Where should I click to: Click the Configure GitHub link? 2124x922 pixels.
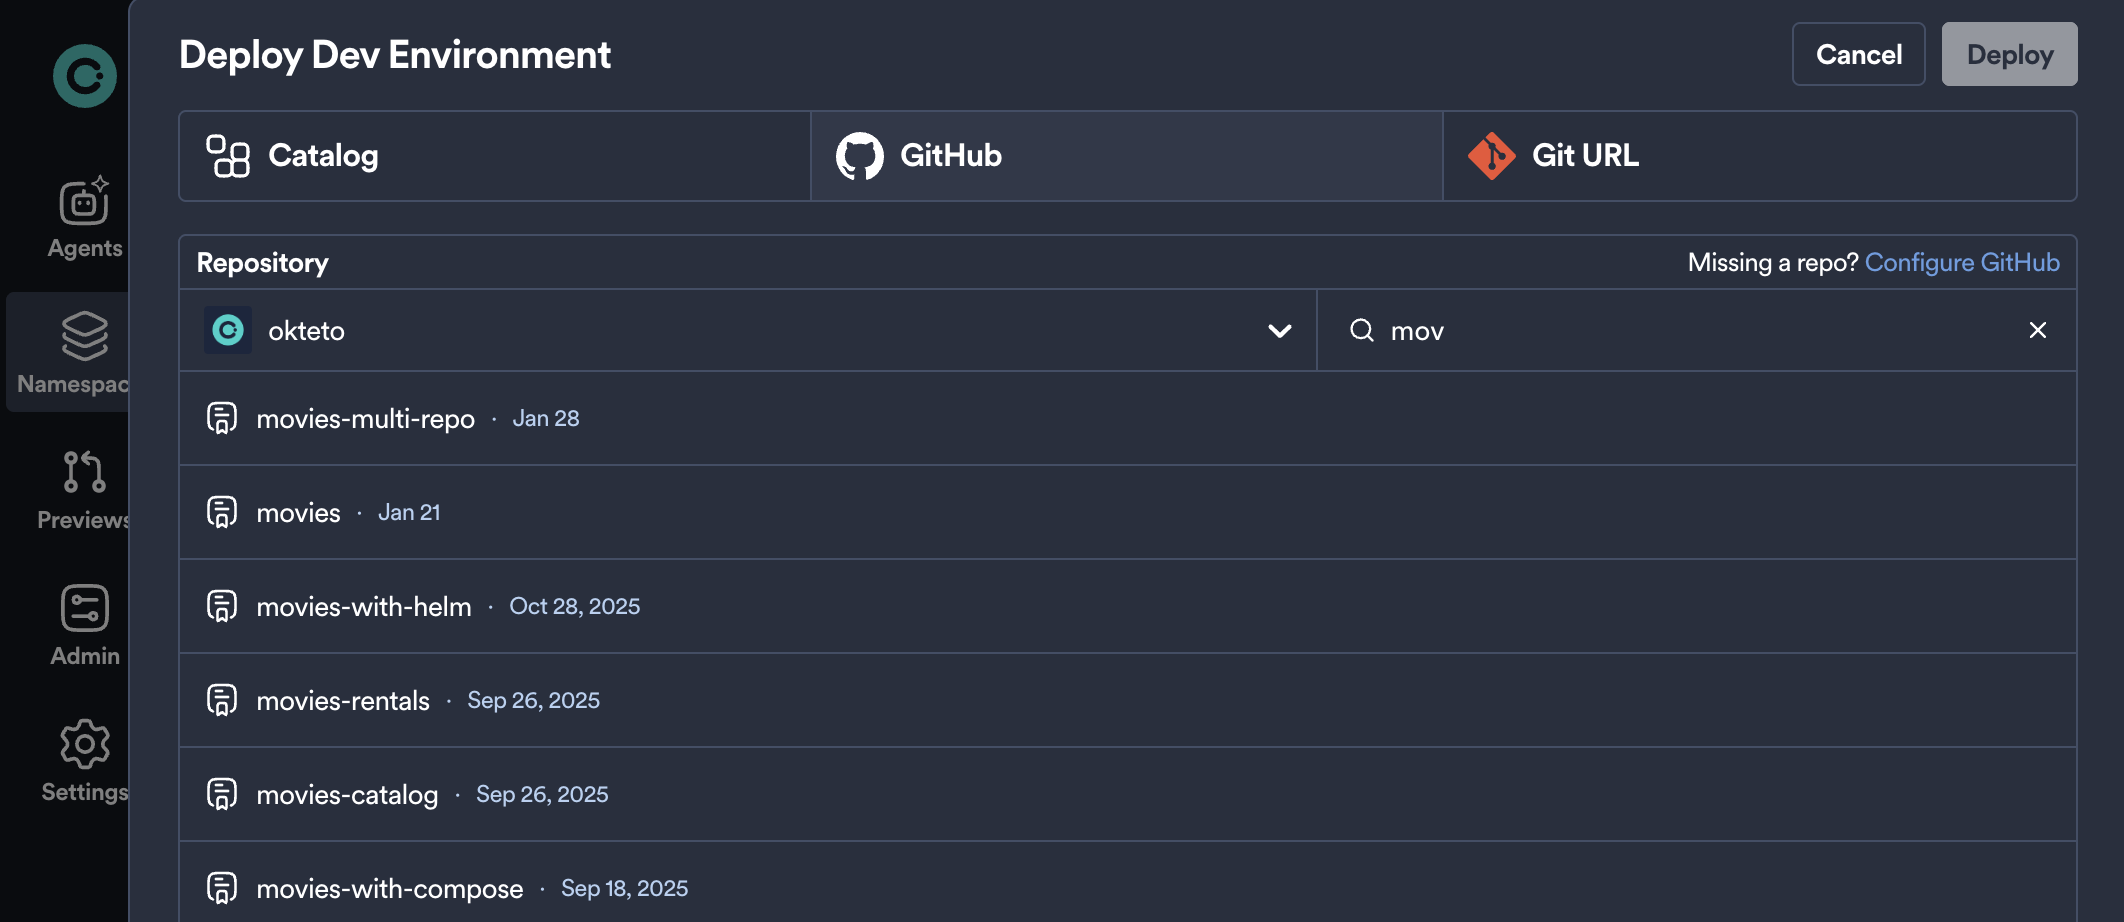click(1962, 261)
